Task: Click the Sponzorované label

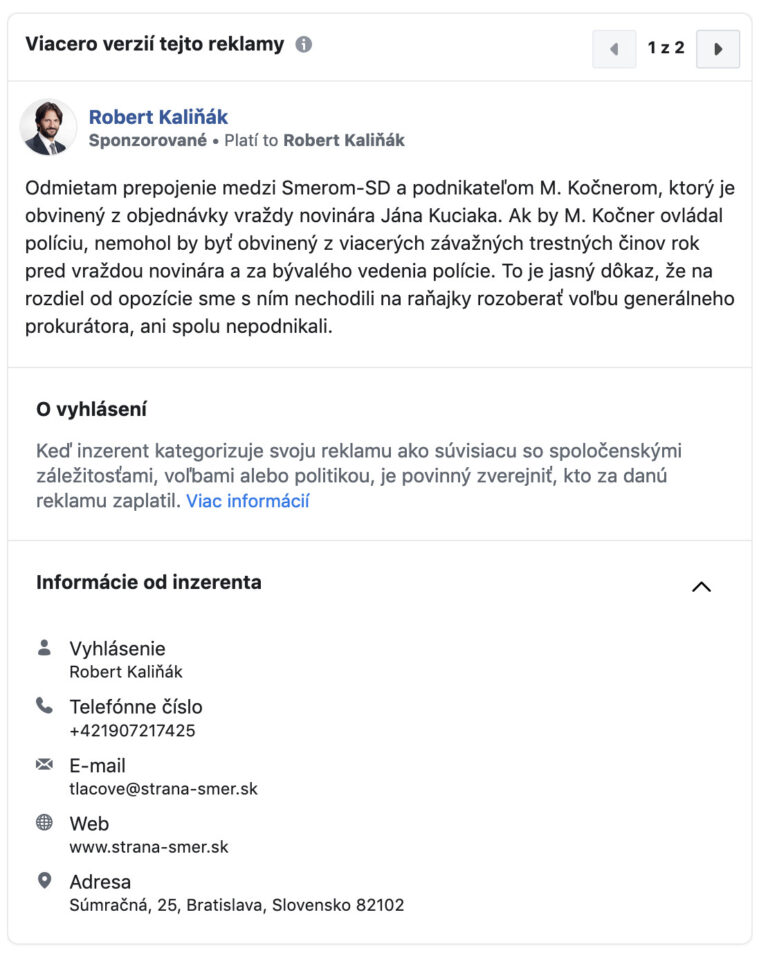Action: 148,141
